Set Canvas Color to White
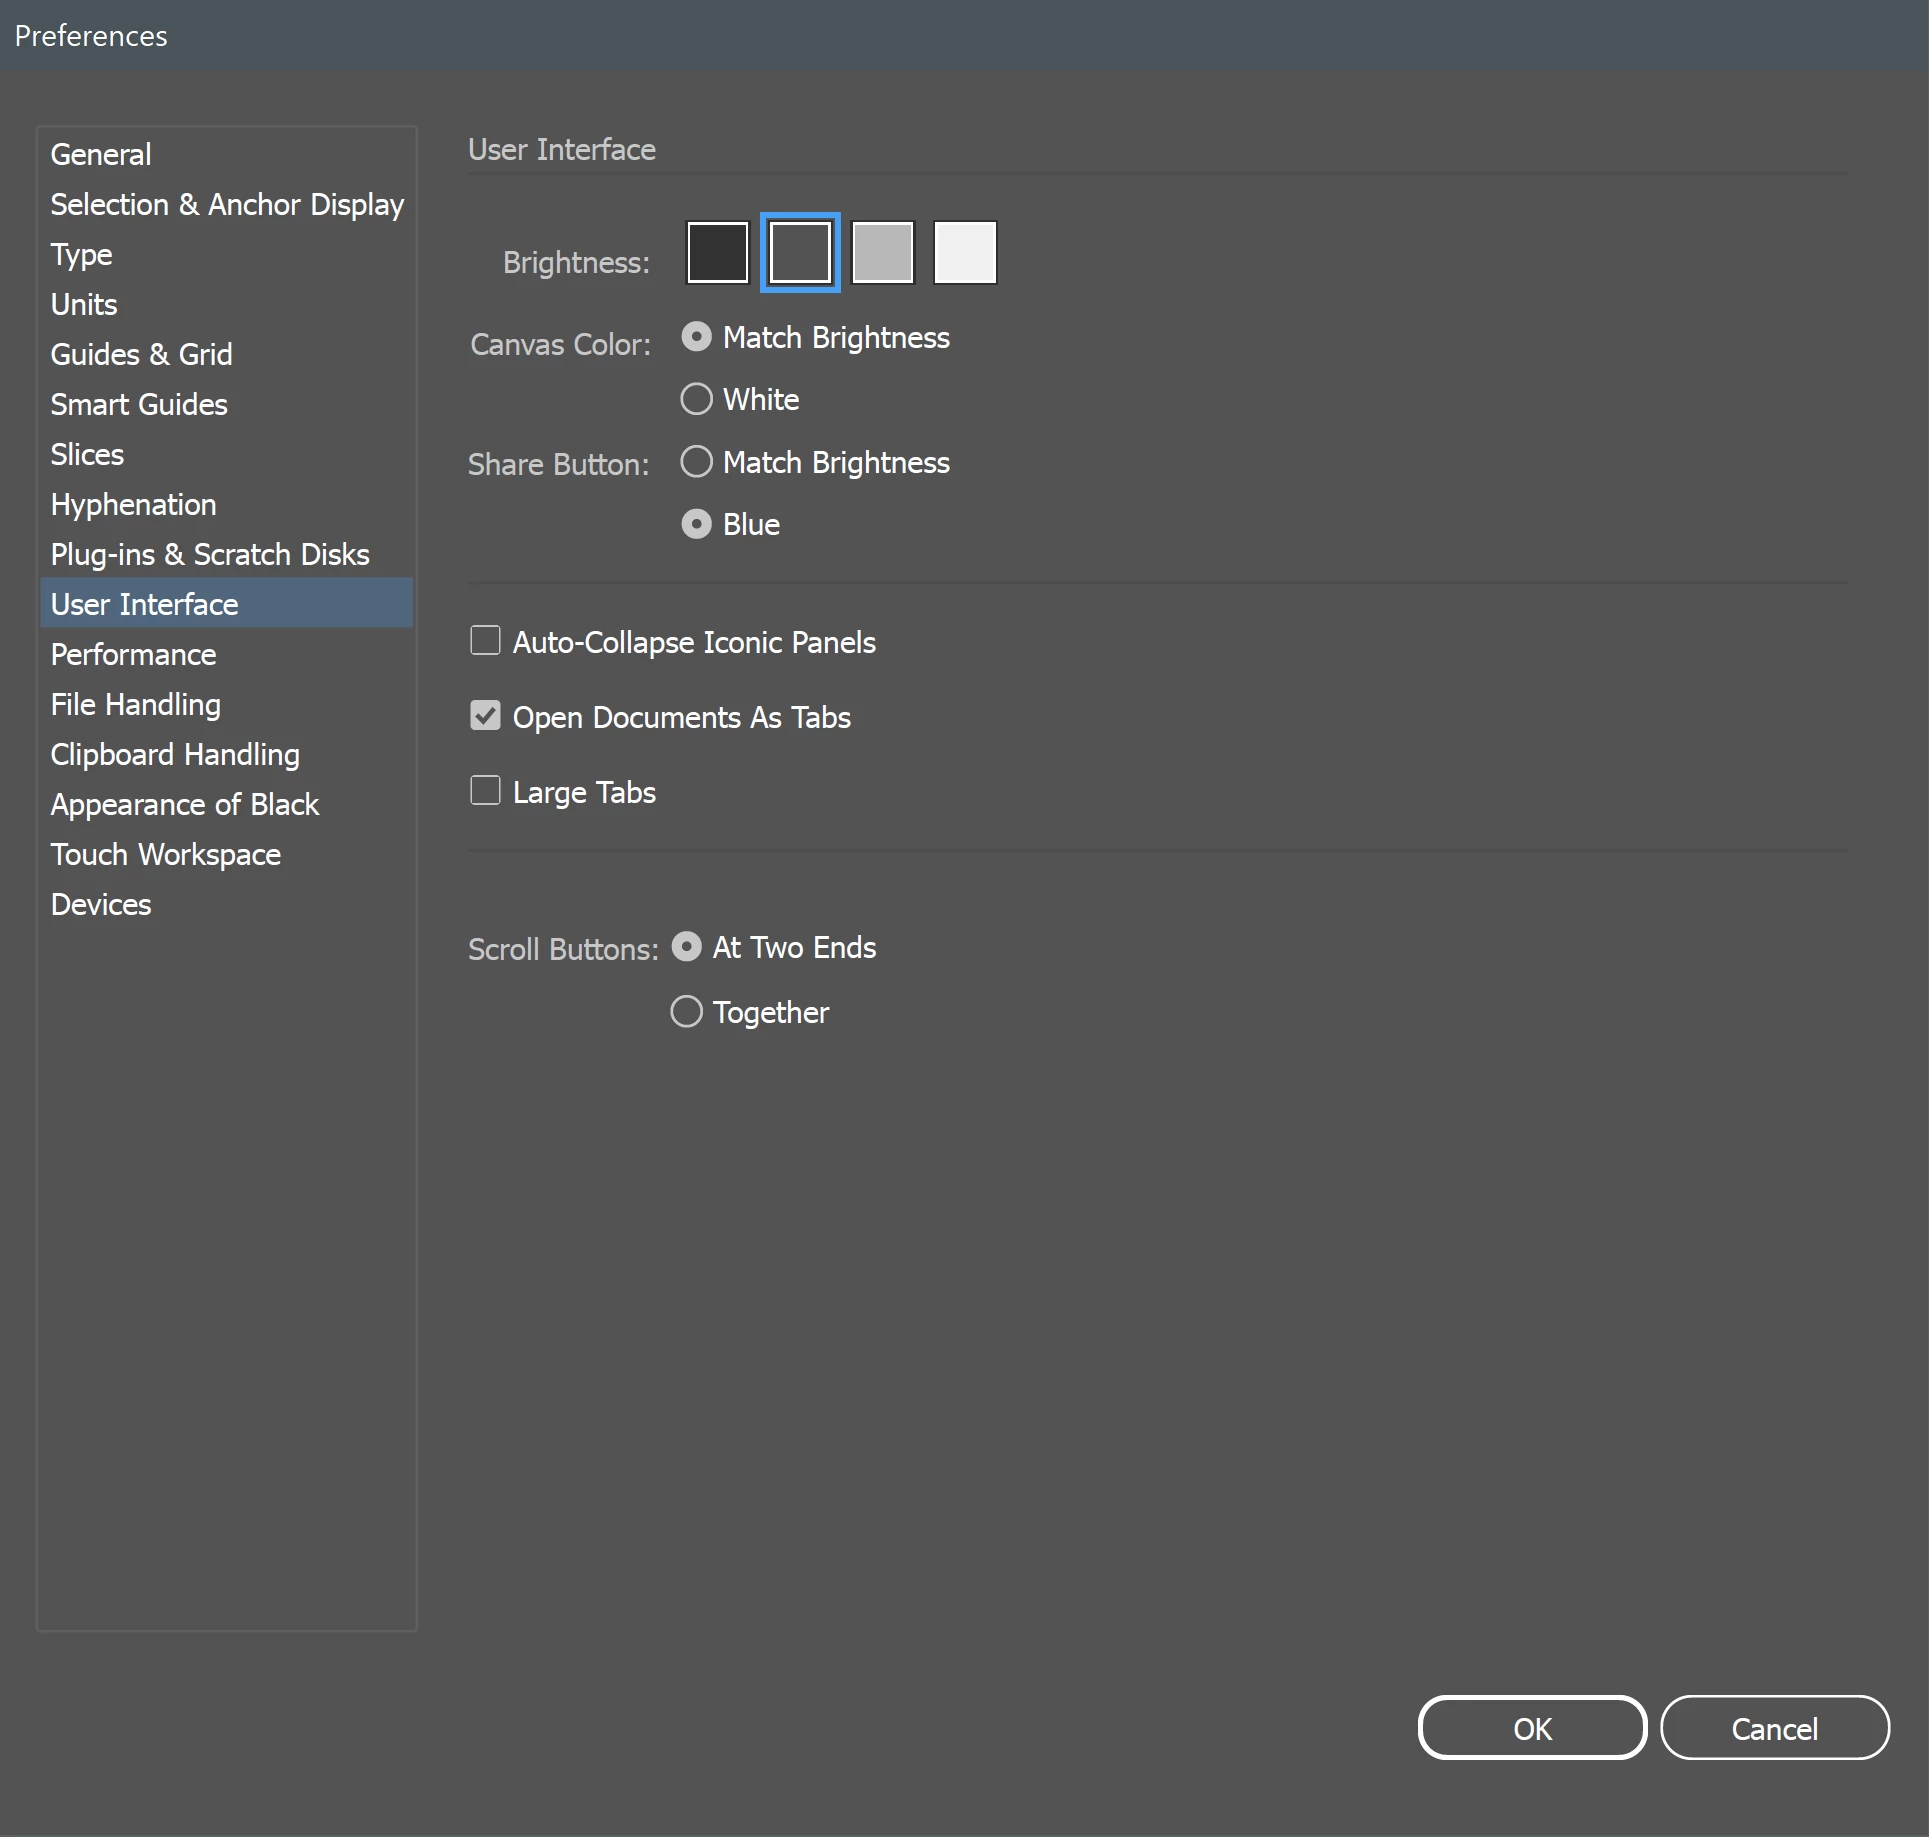Image resolution: width=1929 pixels, height=1837 pixels. point(696,400)
